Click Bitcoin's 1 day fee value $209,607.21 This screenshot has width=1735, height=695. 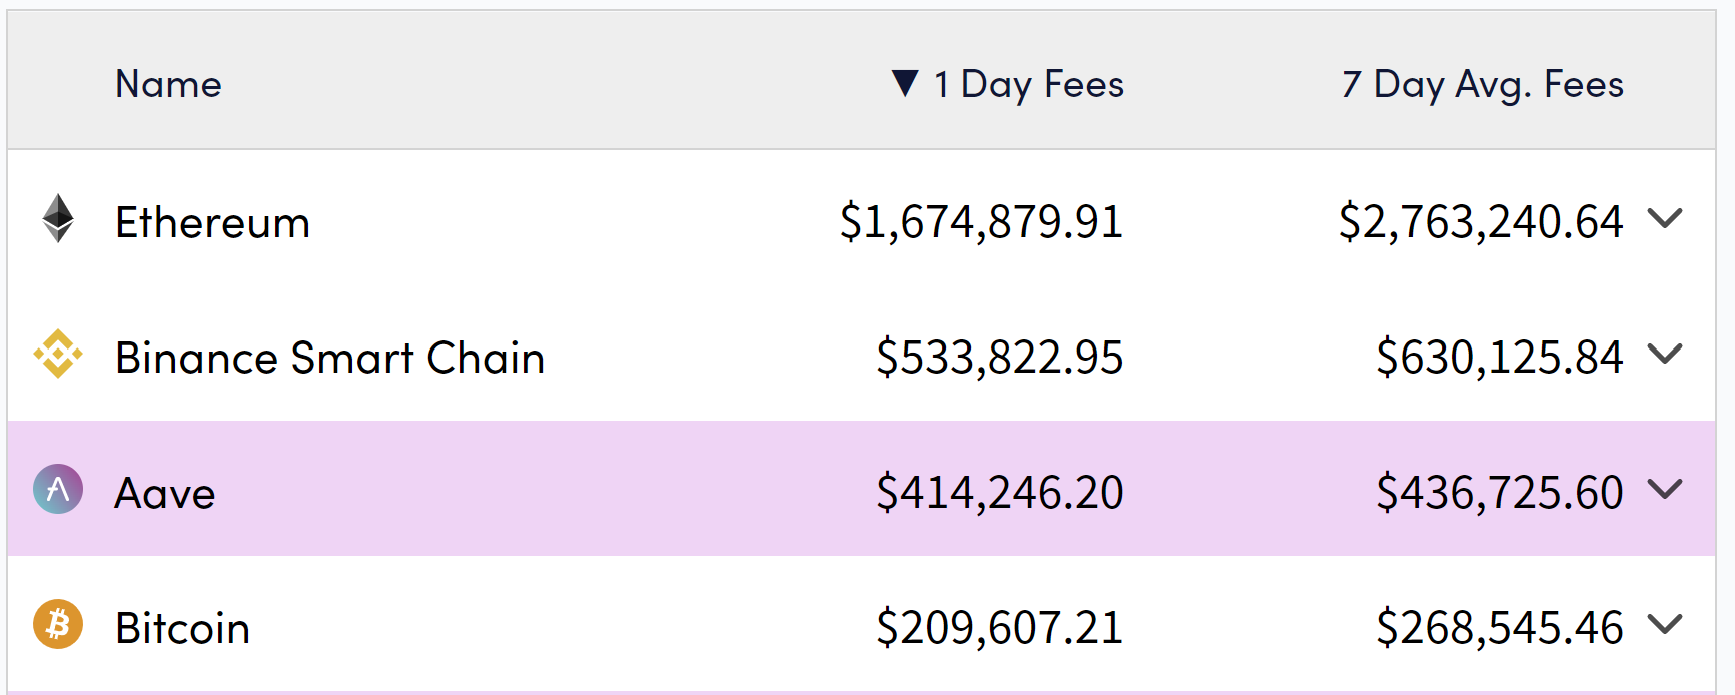[x=999, y=628]
